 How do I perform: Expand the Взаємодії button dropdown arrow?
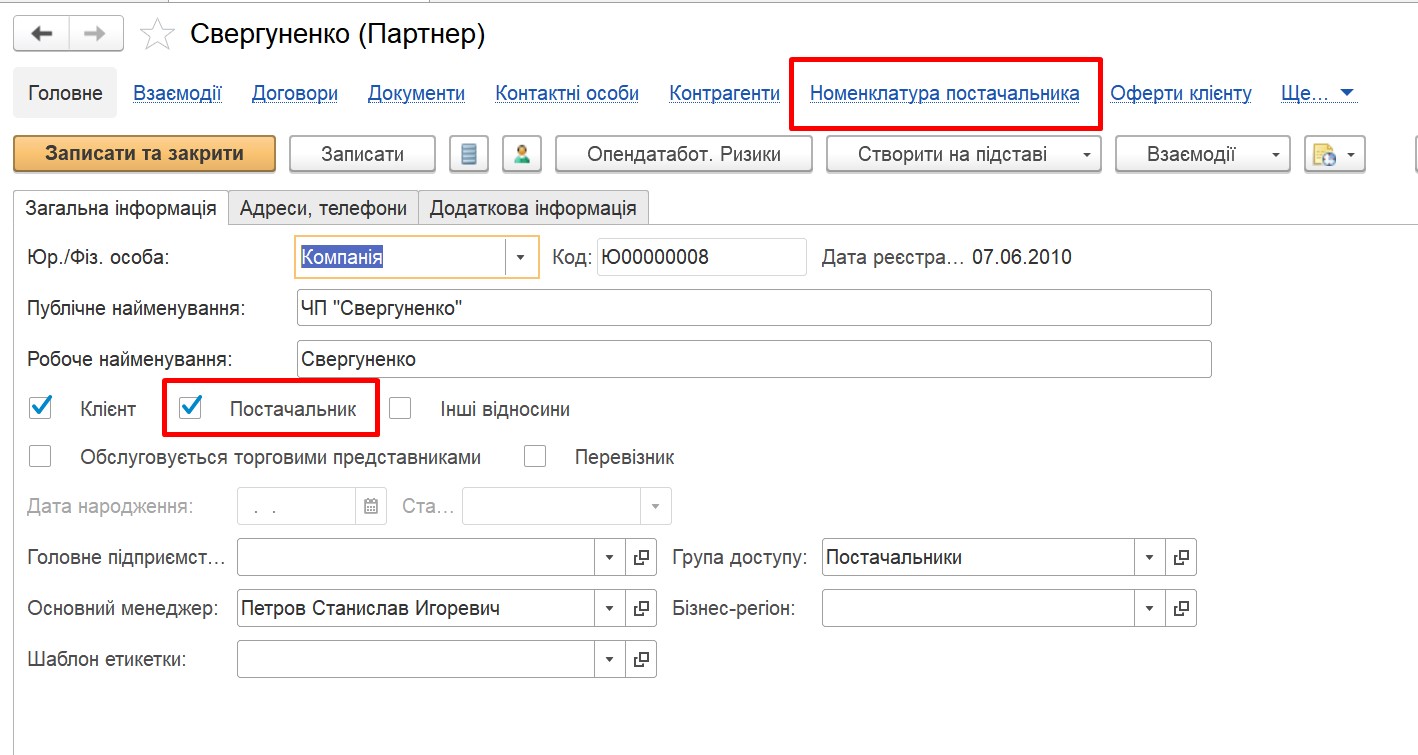(1276, 154)
